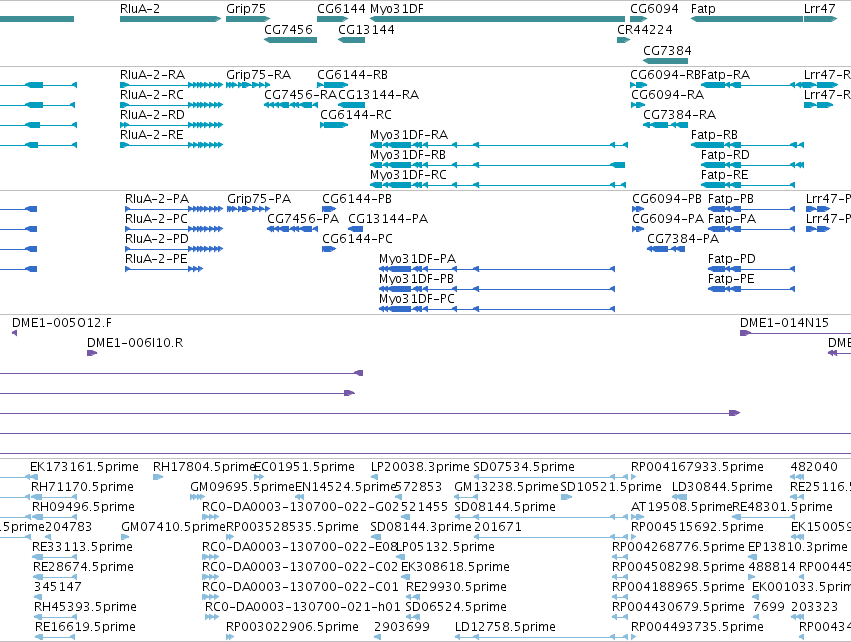The image size is (851, 642).
Task: Click EST label RH71170.5prime
Action: 82,487
